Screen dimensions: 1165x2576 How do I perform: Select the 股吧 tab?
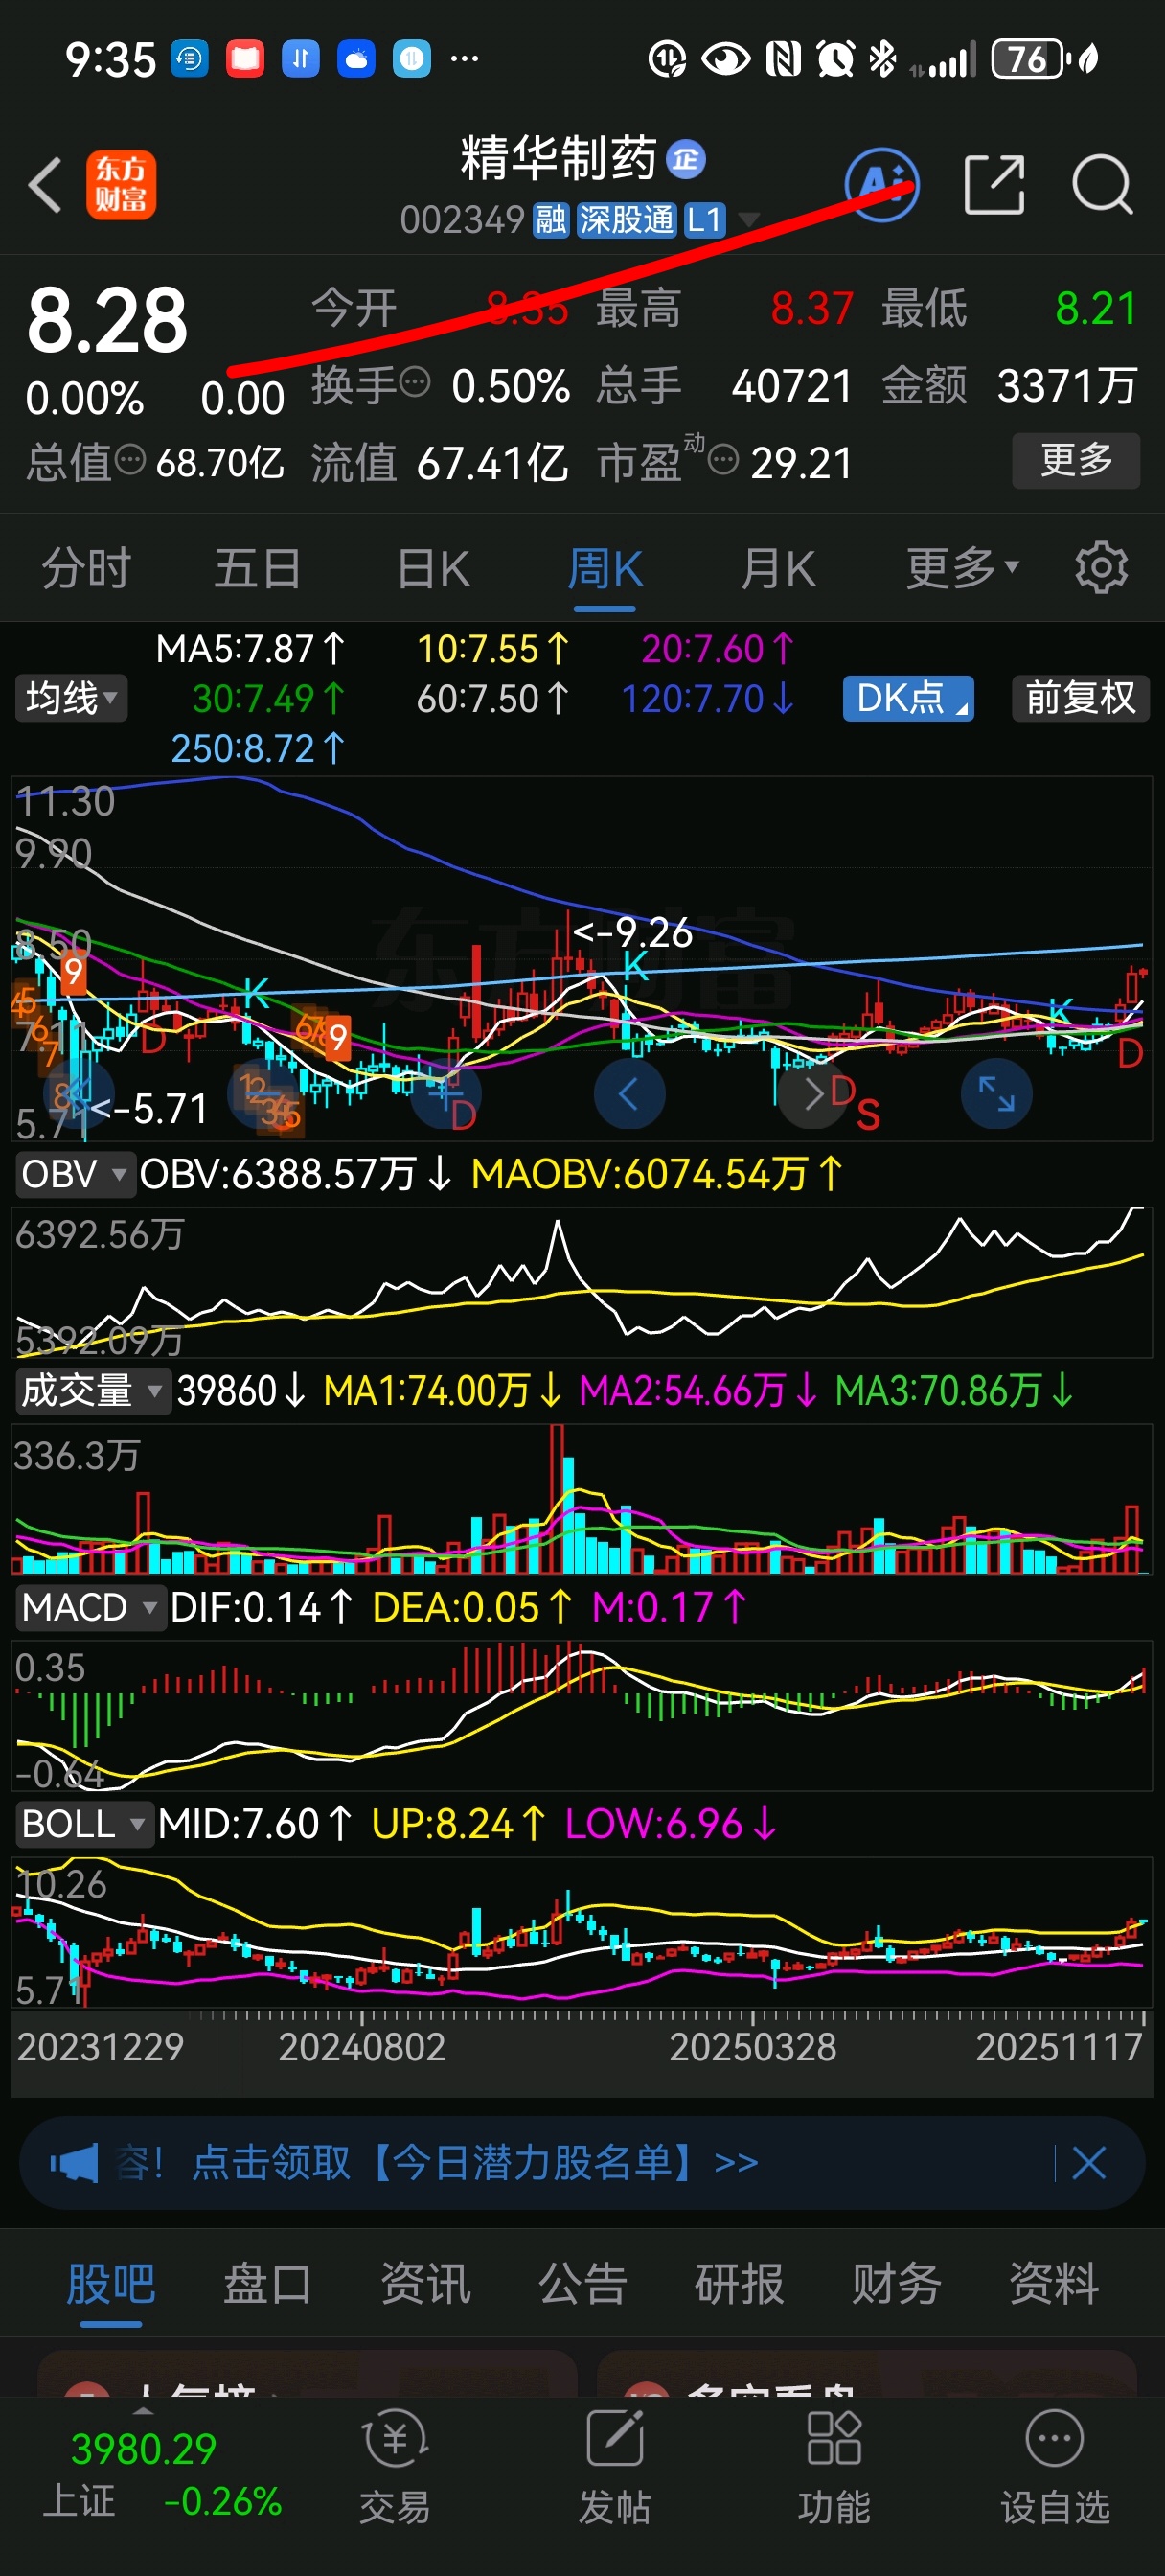click(x=111, y=2284)
